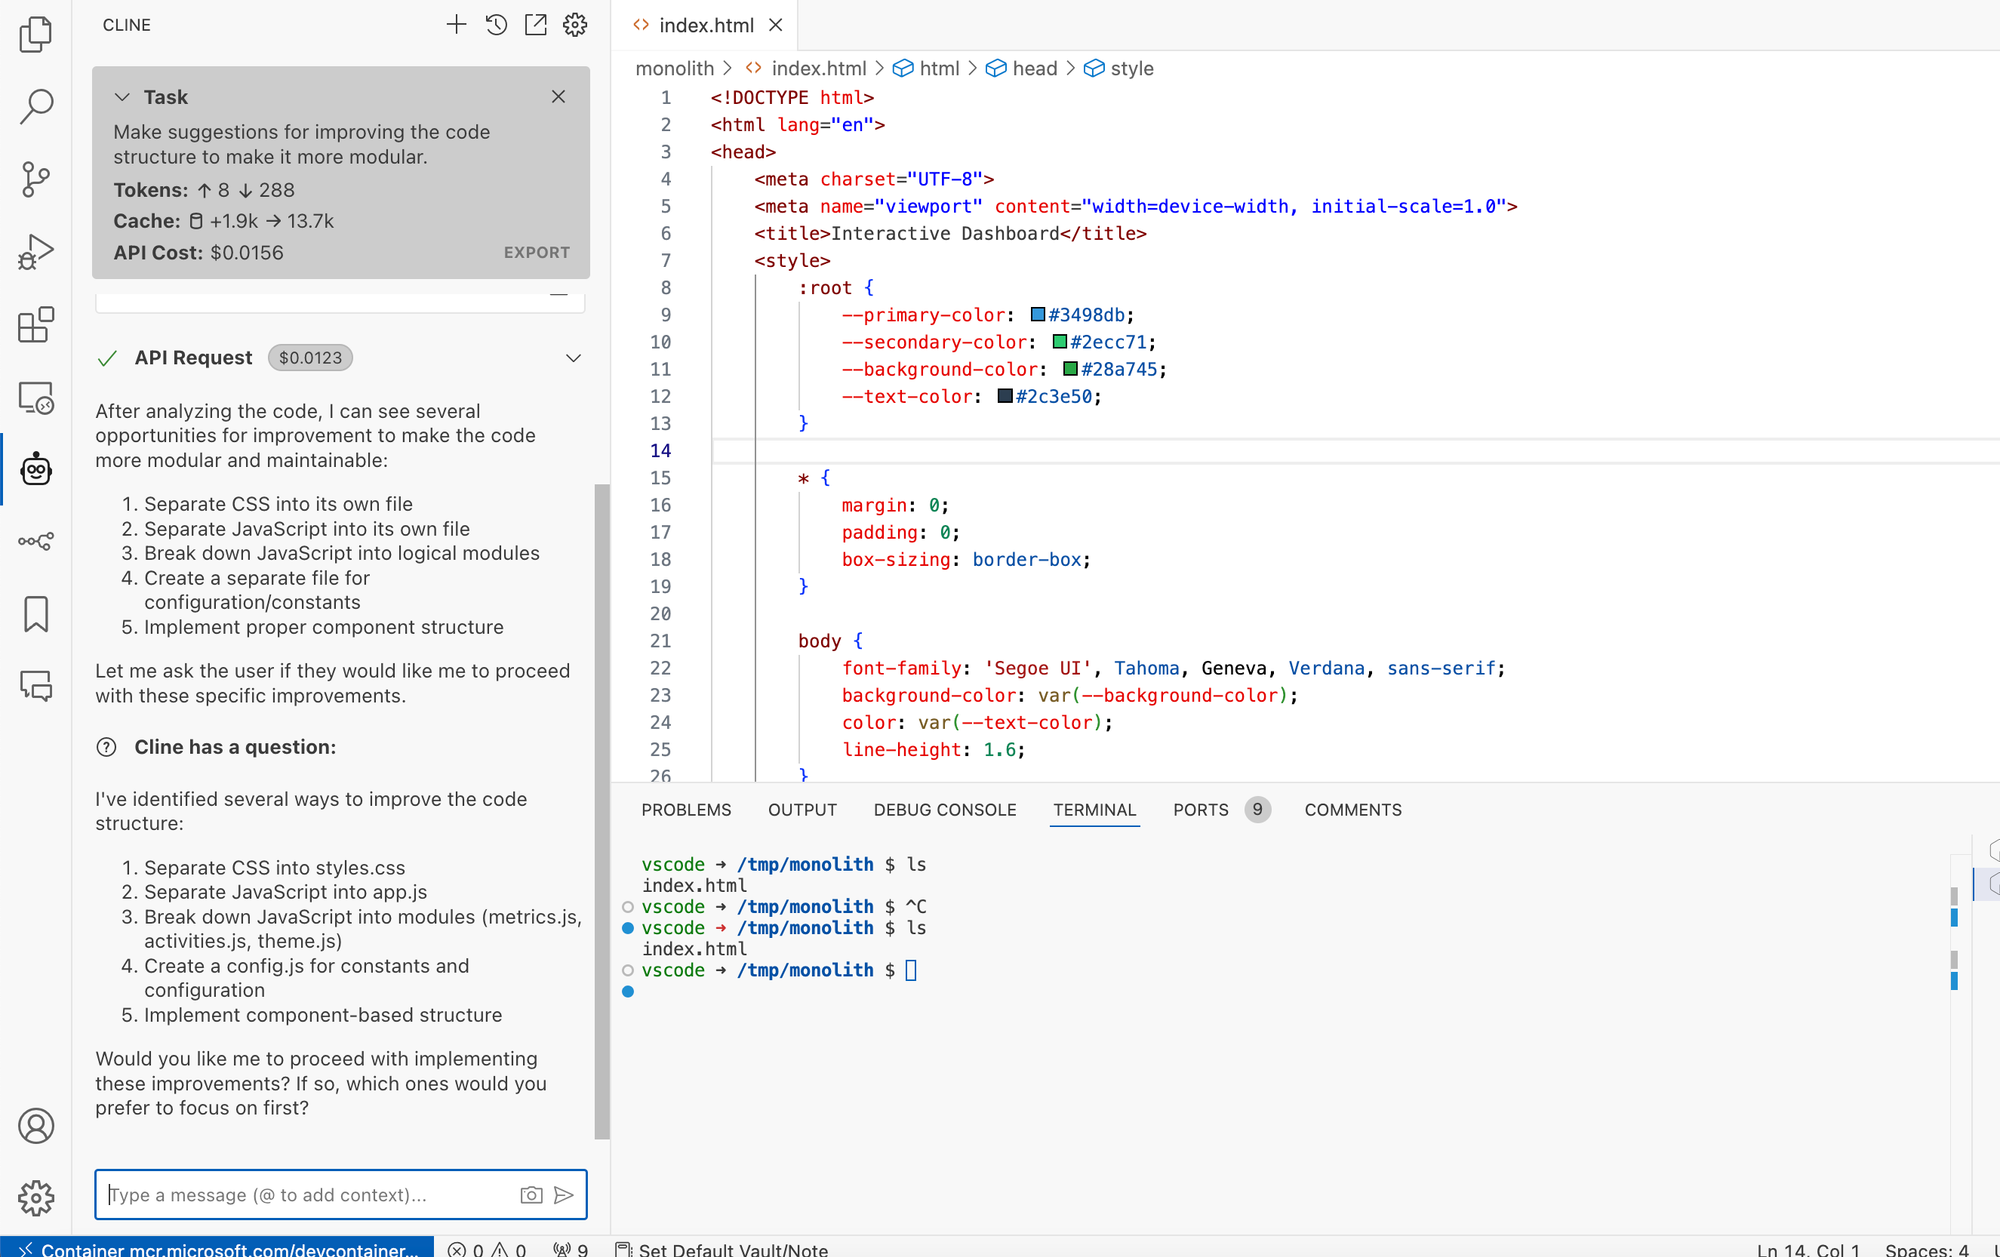
Task: Click the EXPORT button in task card
Action: click(x=536, y=253)
